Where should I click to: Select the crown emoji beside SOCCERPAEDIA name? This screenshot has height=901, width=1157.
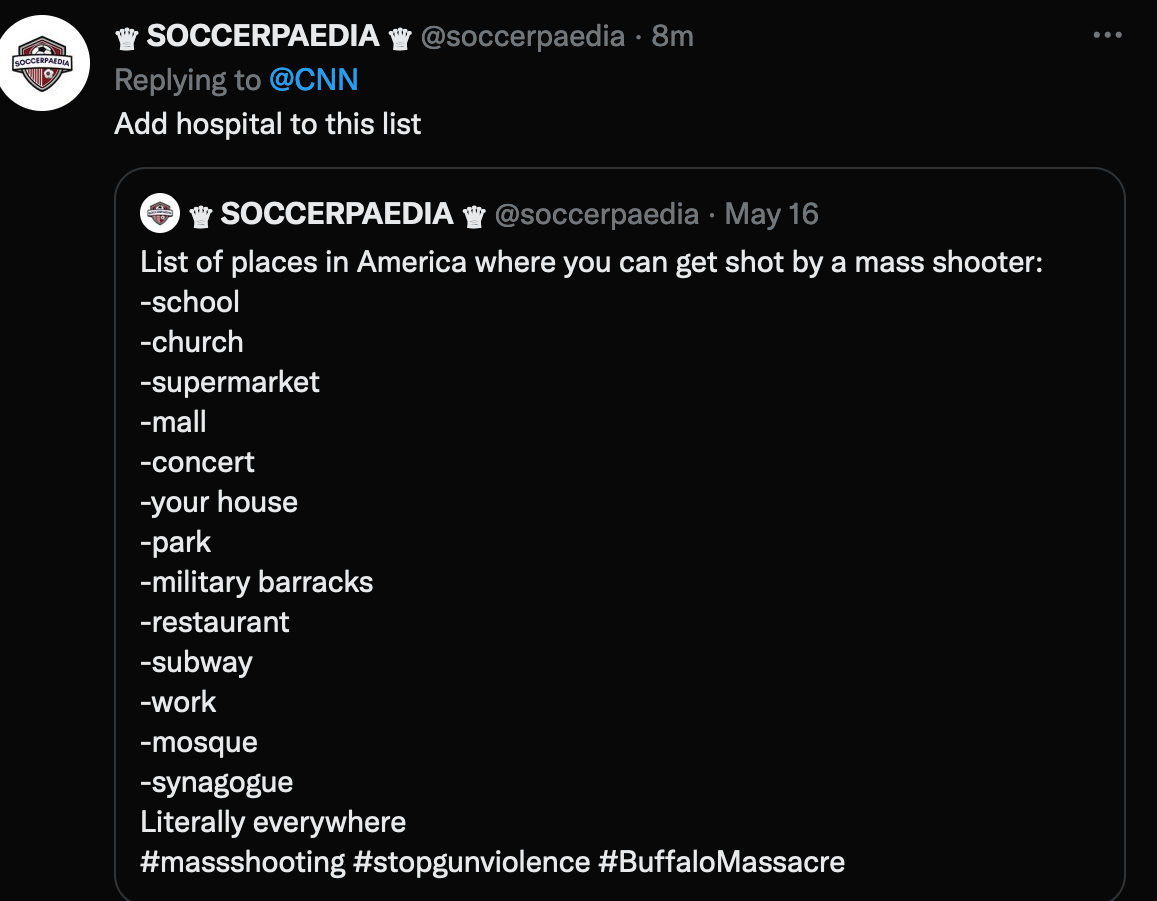click(x=128, y=35)
